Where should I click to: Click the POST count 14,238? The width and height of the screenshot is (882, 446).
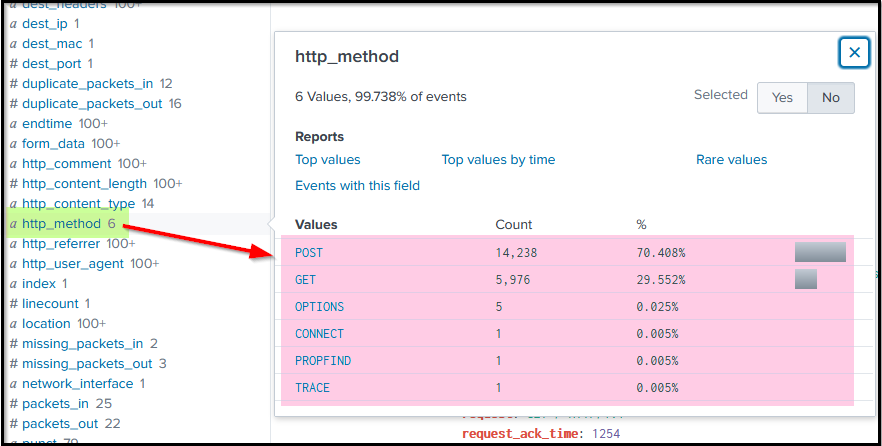516,253
